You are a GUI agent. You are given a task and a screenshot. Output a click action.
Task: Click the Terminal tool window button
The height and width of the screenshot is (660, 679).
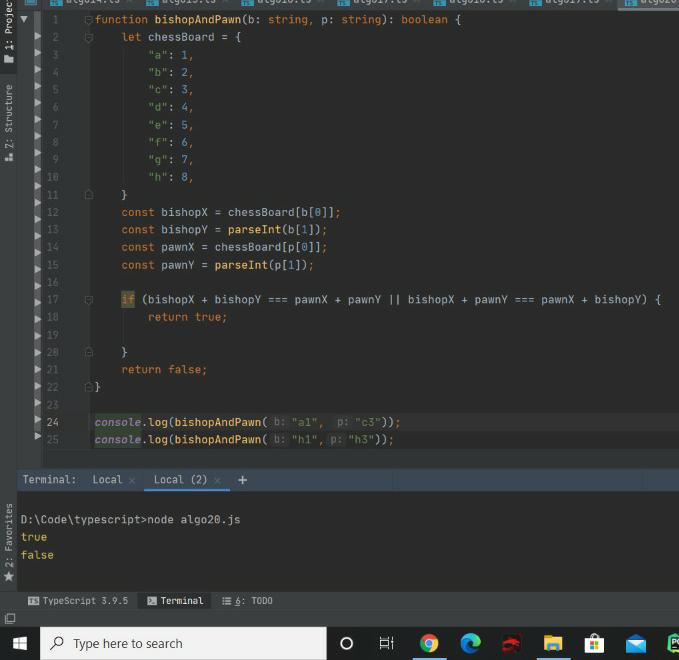pos(174,601)
